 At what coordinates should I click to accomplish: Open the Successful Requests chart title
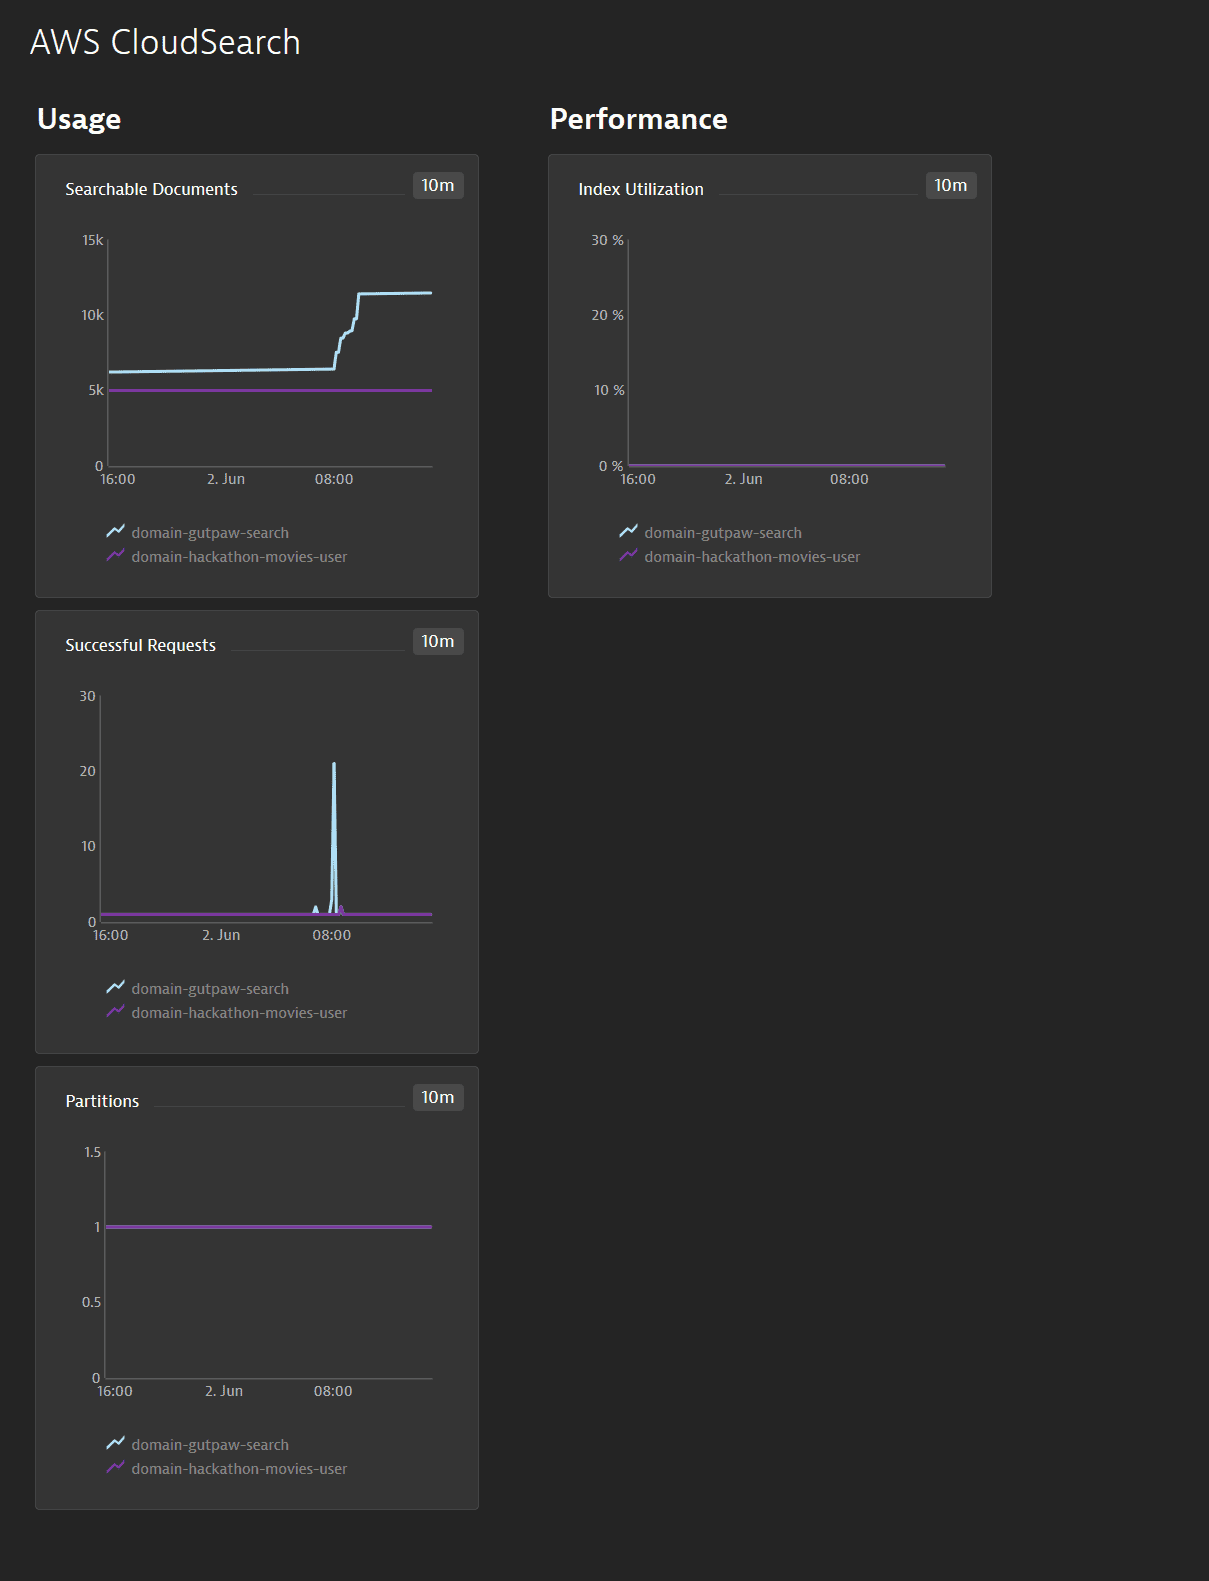pos(141,645)
